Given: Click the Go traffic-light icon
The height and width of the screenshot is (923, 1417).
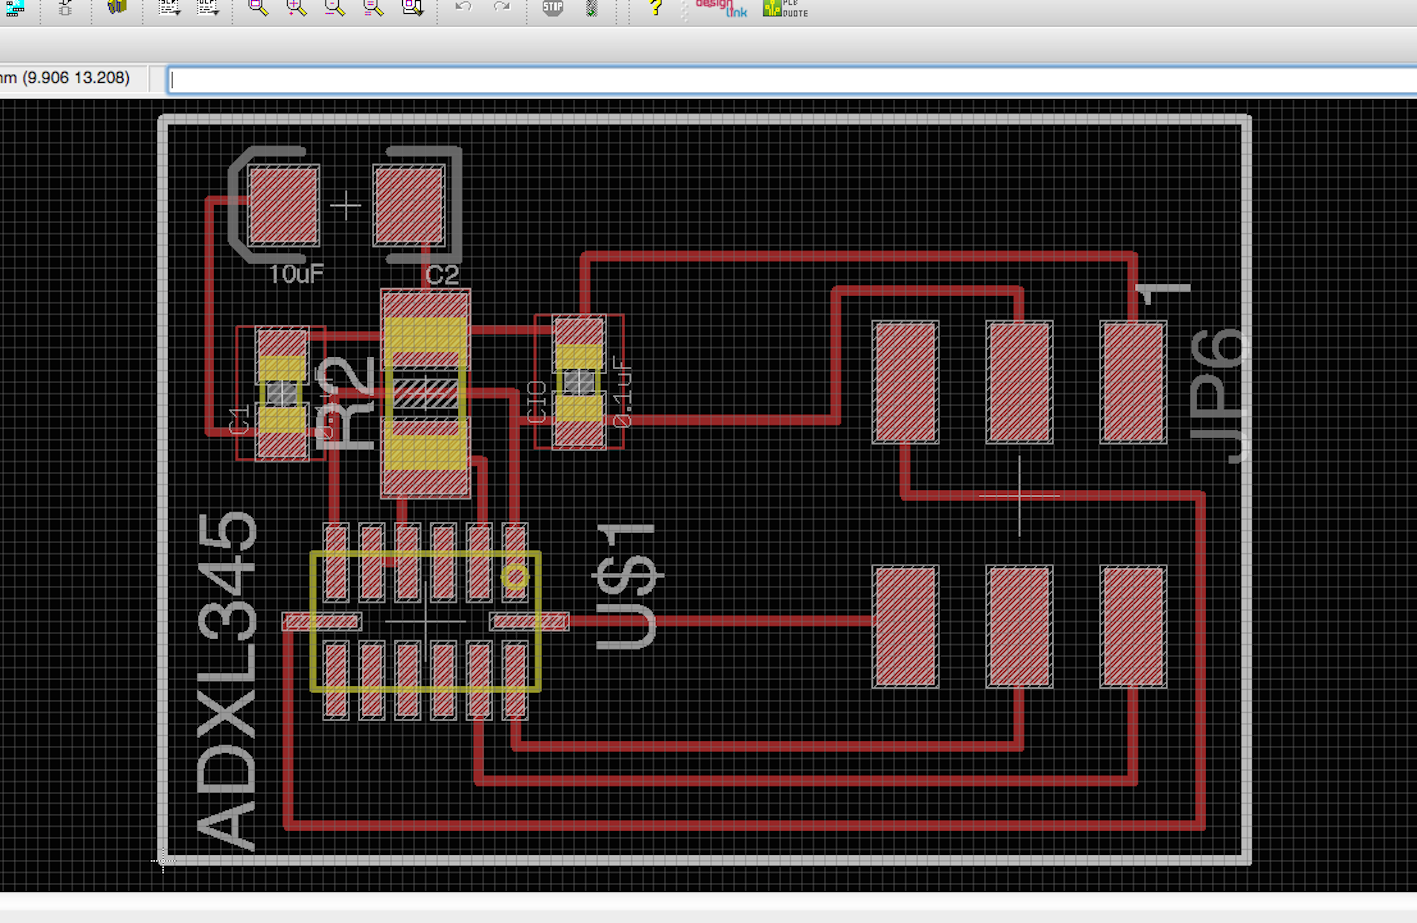Looking at the screenshot, I should click(x=592, y=8).
